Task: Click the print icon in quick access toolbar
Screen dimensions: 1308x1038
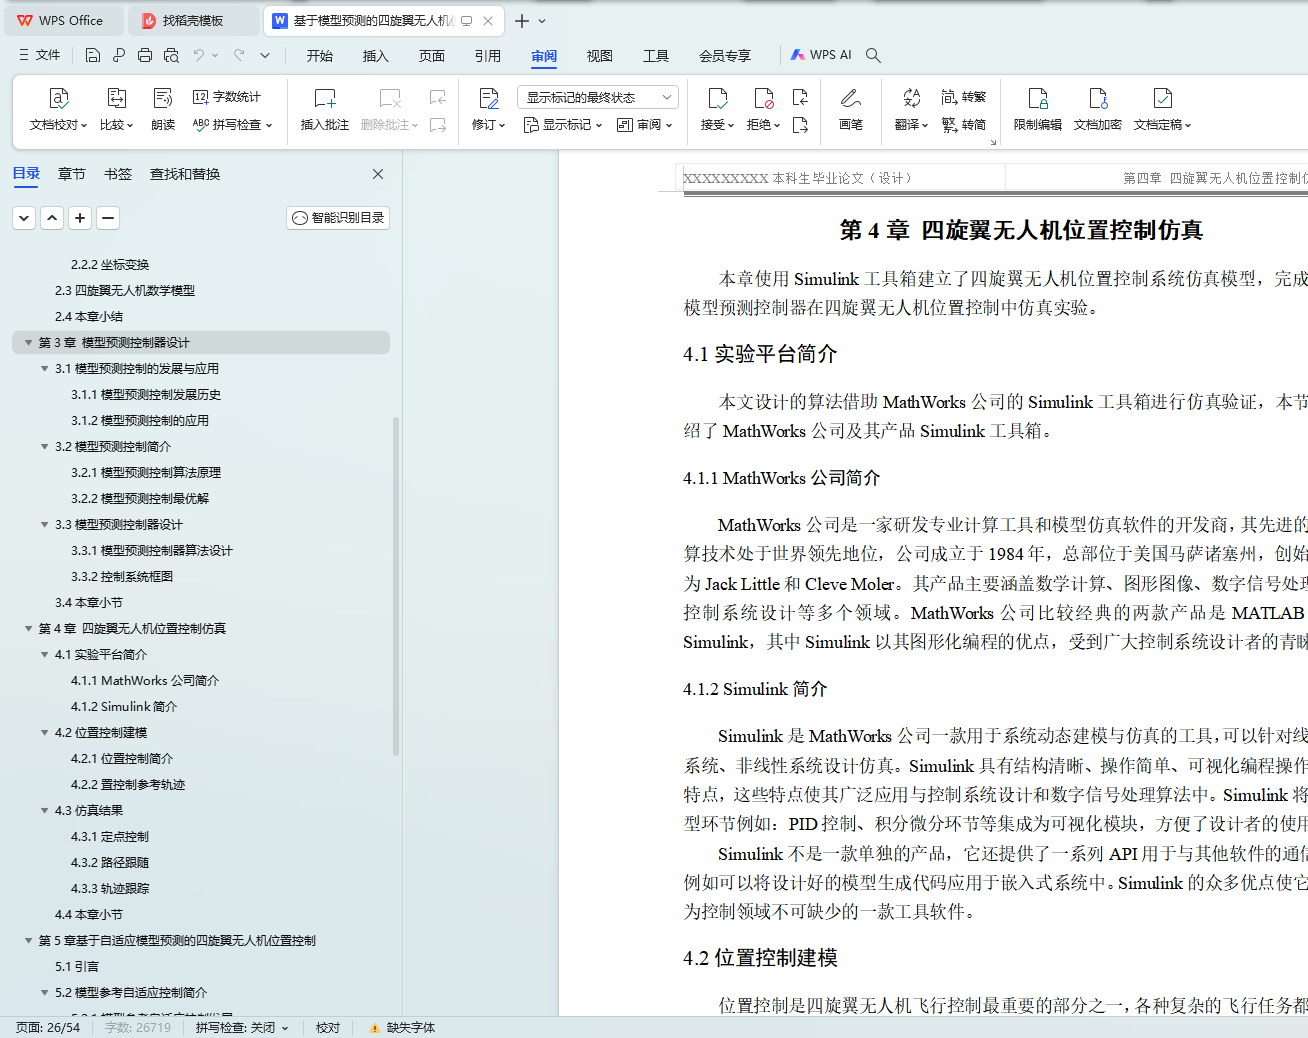Action: (x=145, y=55)
